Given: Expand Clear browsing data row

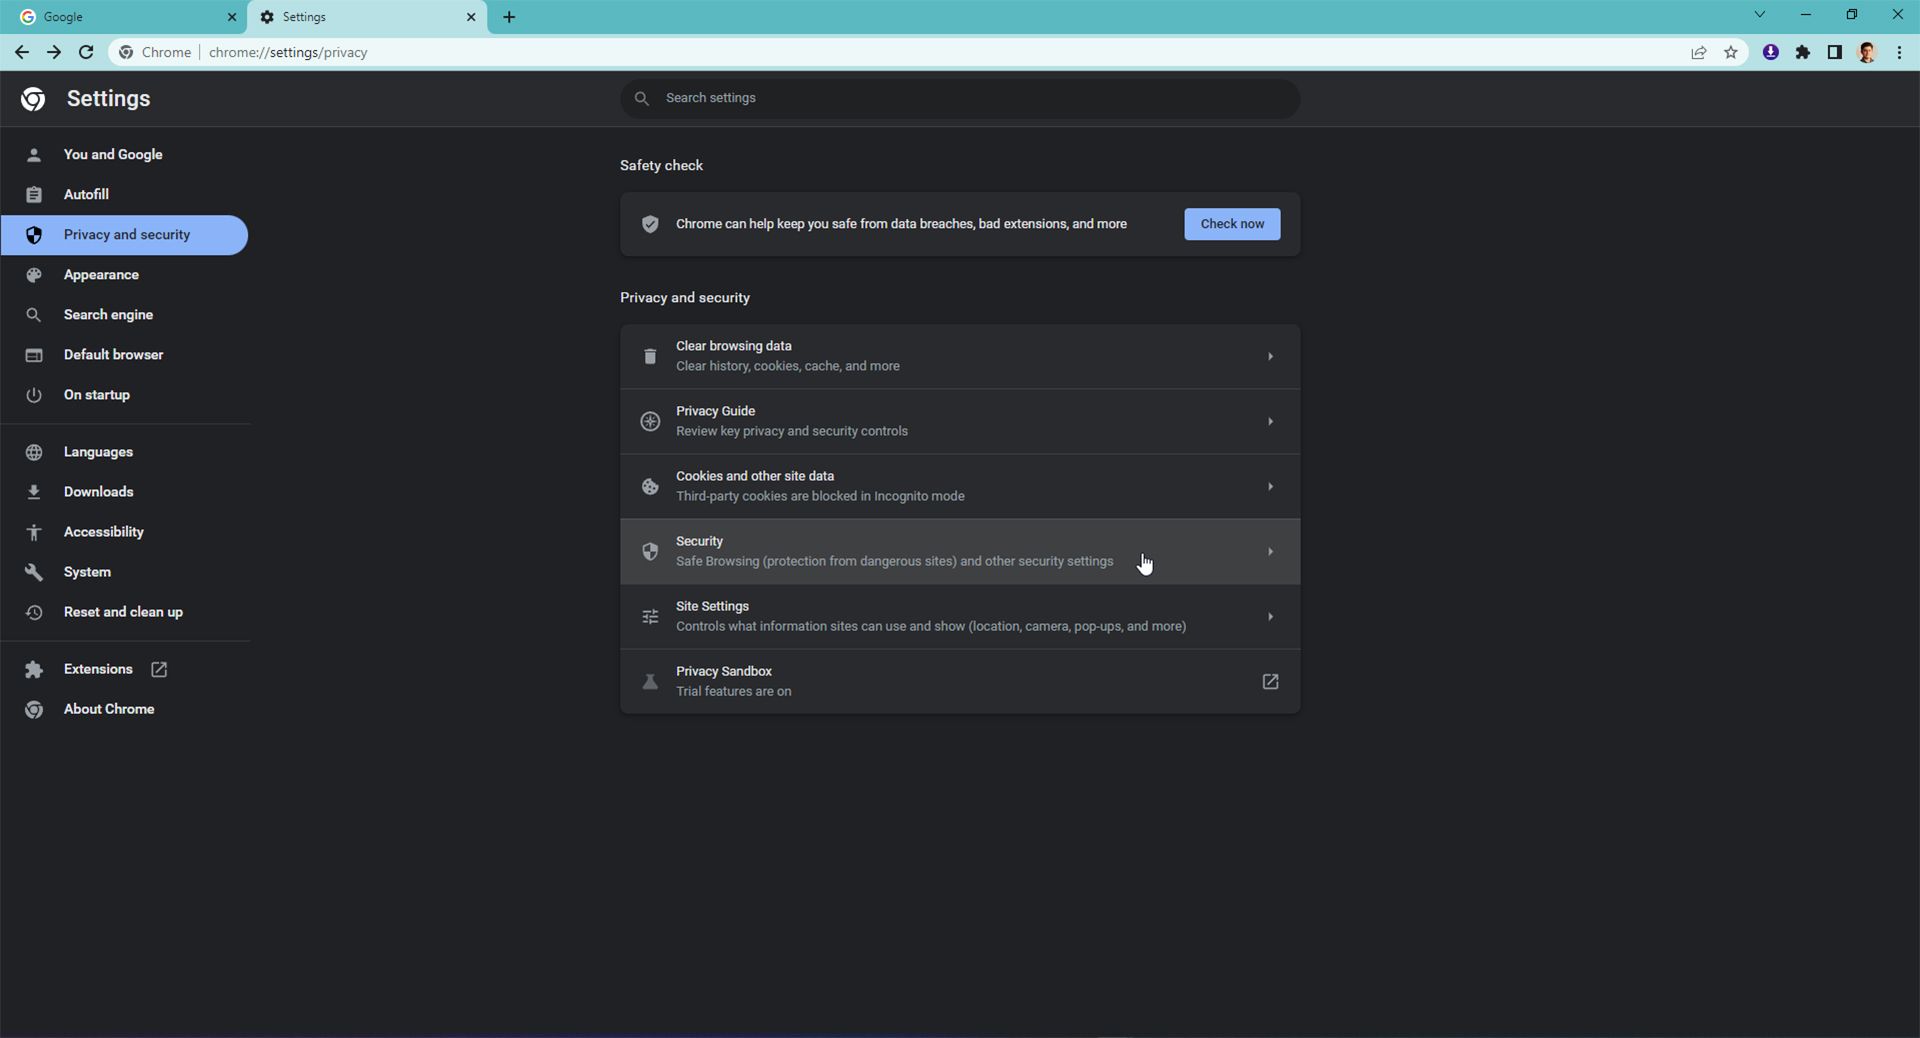Looking at the screenshot, I should click(x=959, y=356).
